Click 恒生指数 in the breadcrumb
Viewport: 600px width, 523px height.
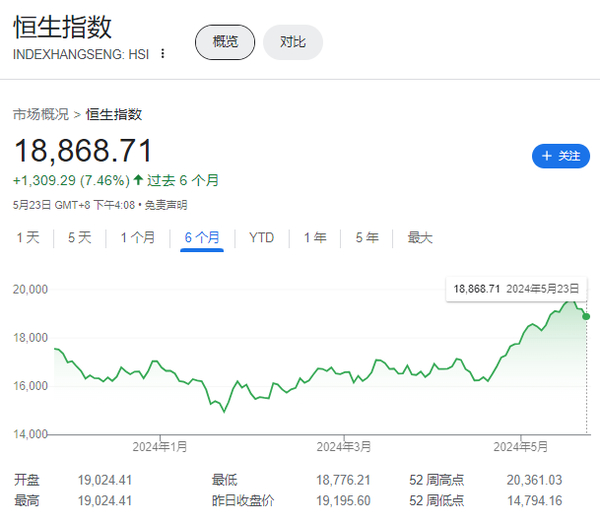pos(114,114)
